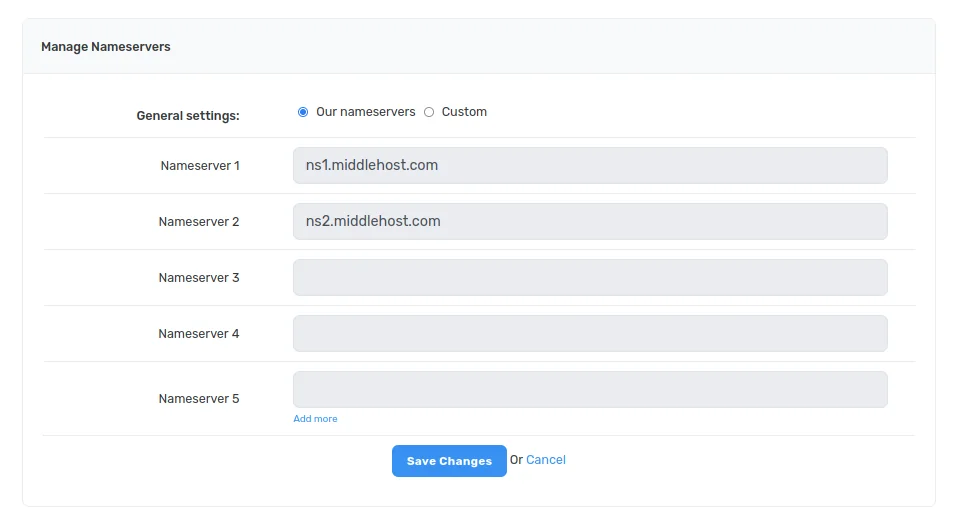967x525 pixels.
Task: Click the "Nameserver 5" field label
Action: click(x=199, y=399)
